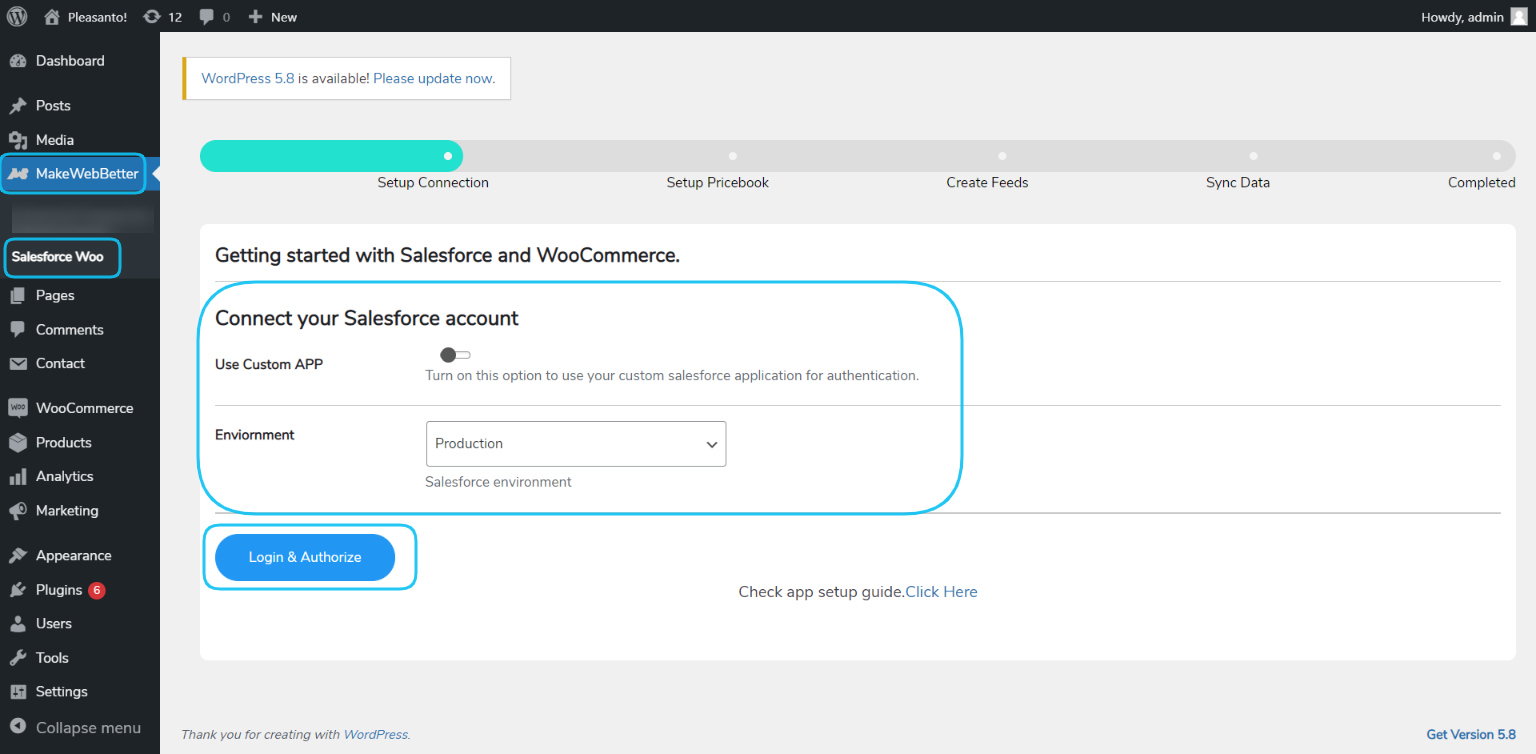Viewport: 1536px width, 754px height.
Task: Click the Setup Pricebook progress step dot
Action: point(732,156)
